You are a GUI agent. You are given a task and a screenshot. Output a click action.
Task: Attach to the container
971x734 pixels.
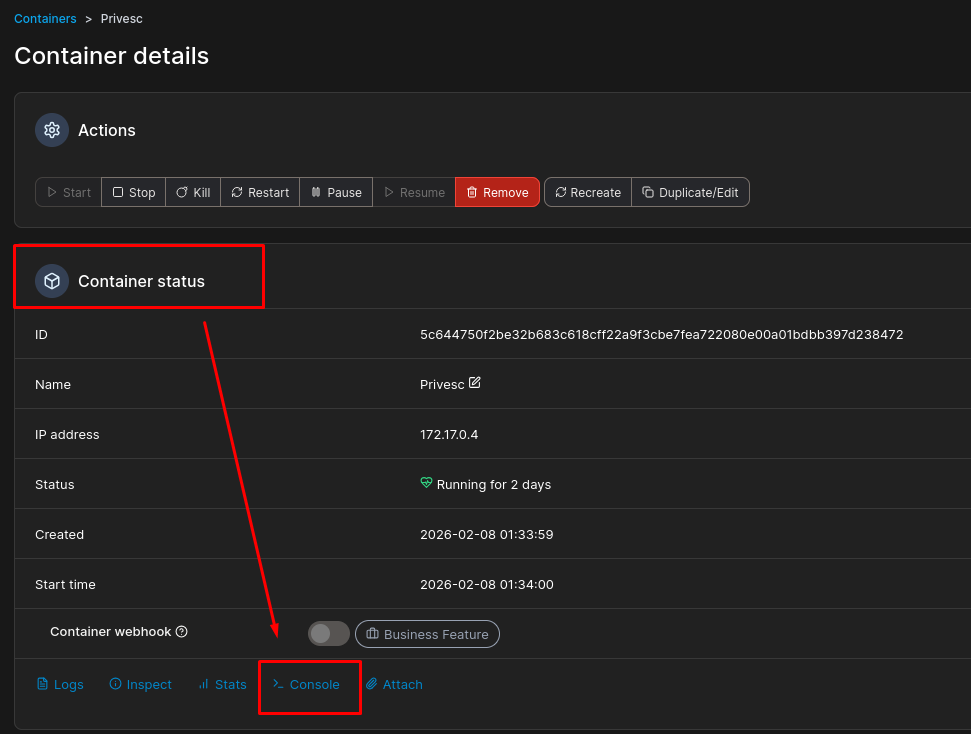394,684
